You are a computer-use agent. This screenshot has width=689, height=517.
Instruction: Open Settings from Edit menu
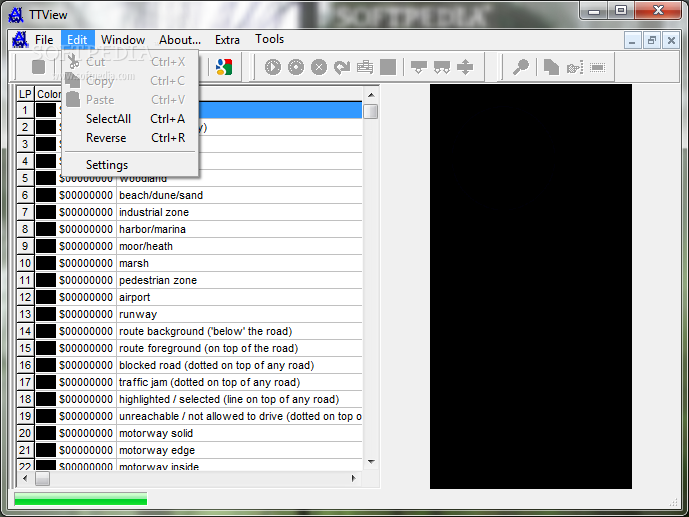tap(130, 165)
